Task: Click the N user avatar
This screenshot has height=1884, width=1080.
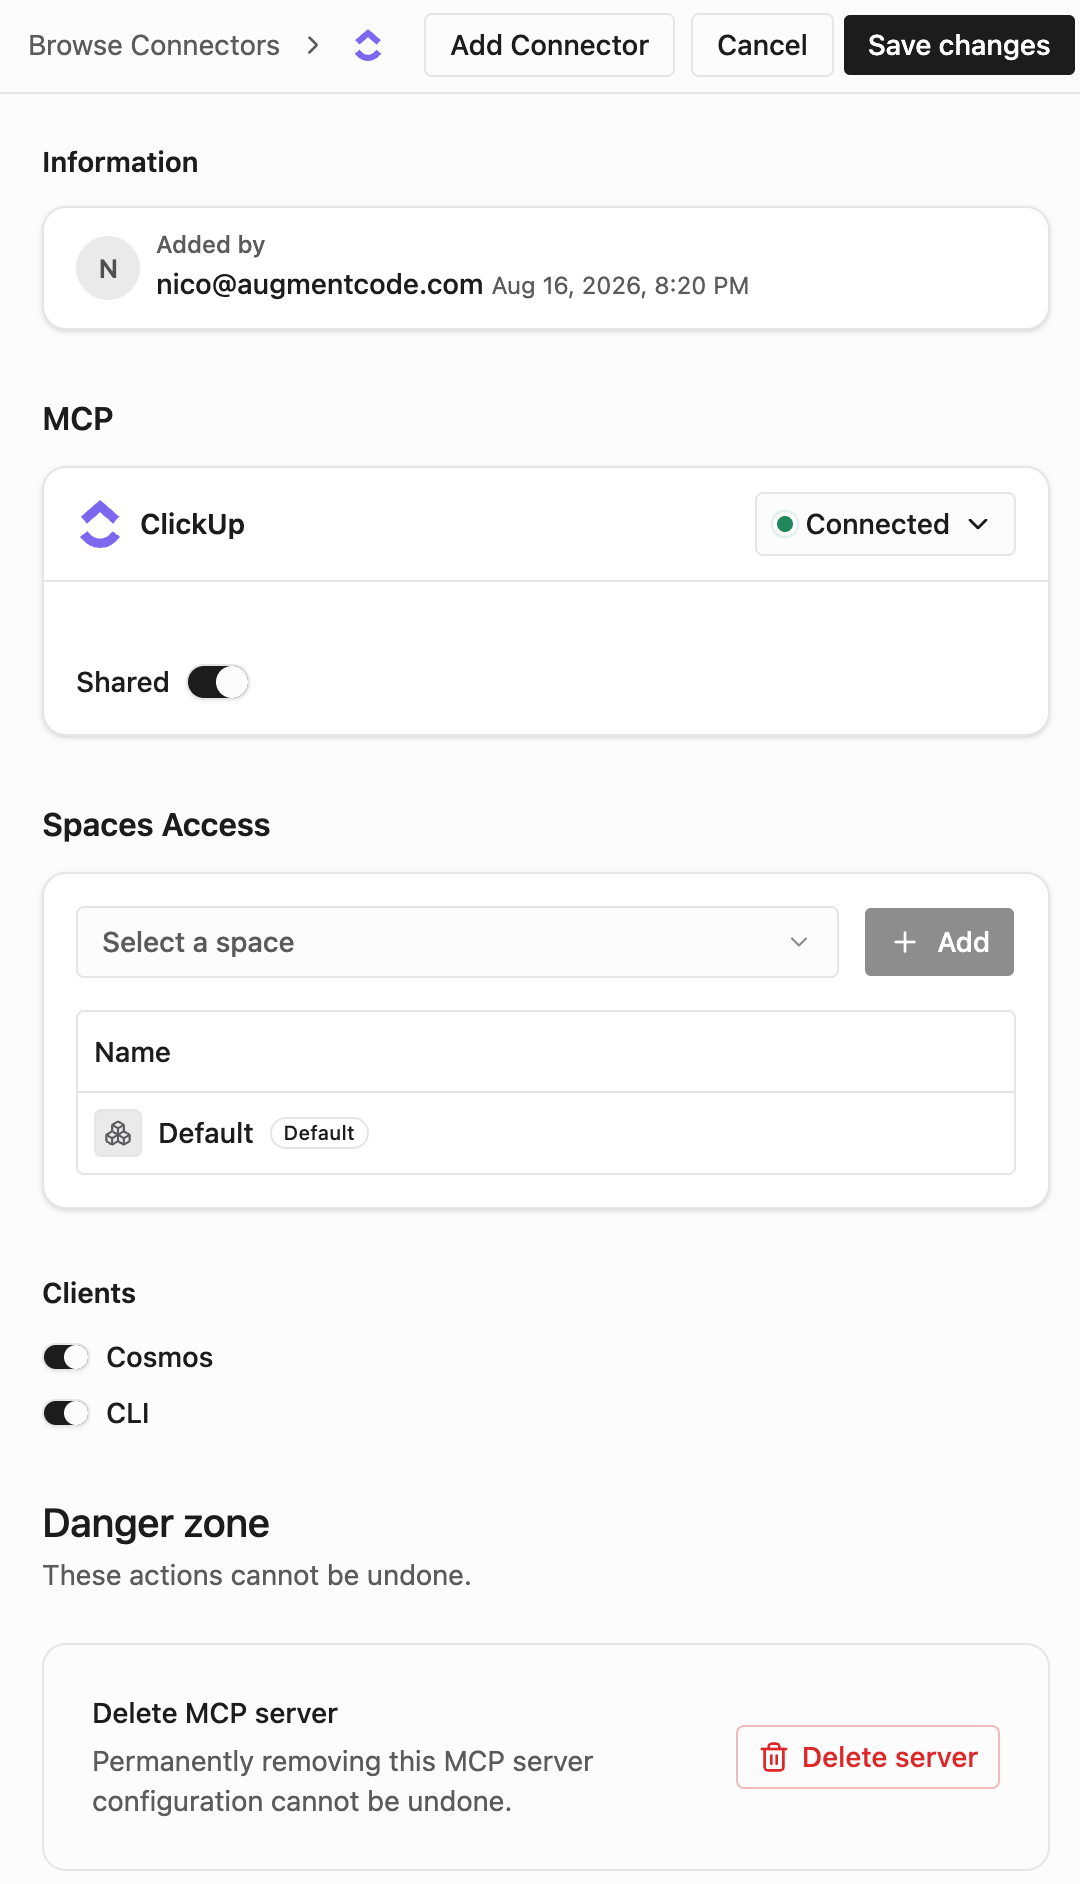Action: [x=108, y=268]
